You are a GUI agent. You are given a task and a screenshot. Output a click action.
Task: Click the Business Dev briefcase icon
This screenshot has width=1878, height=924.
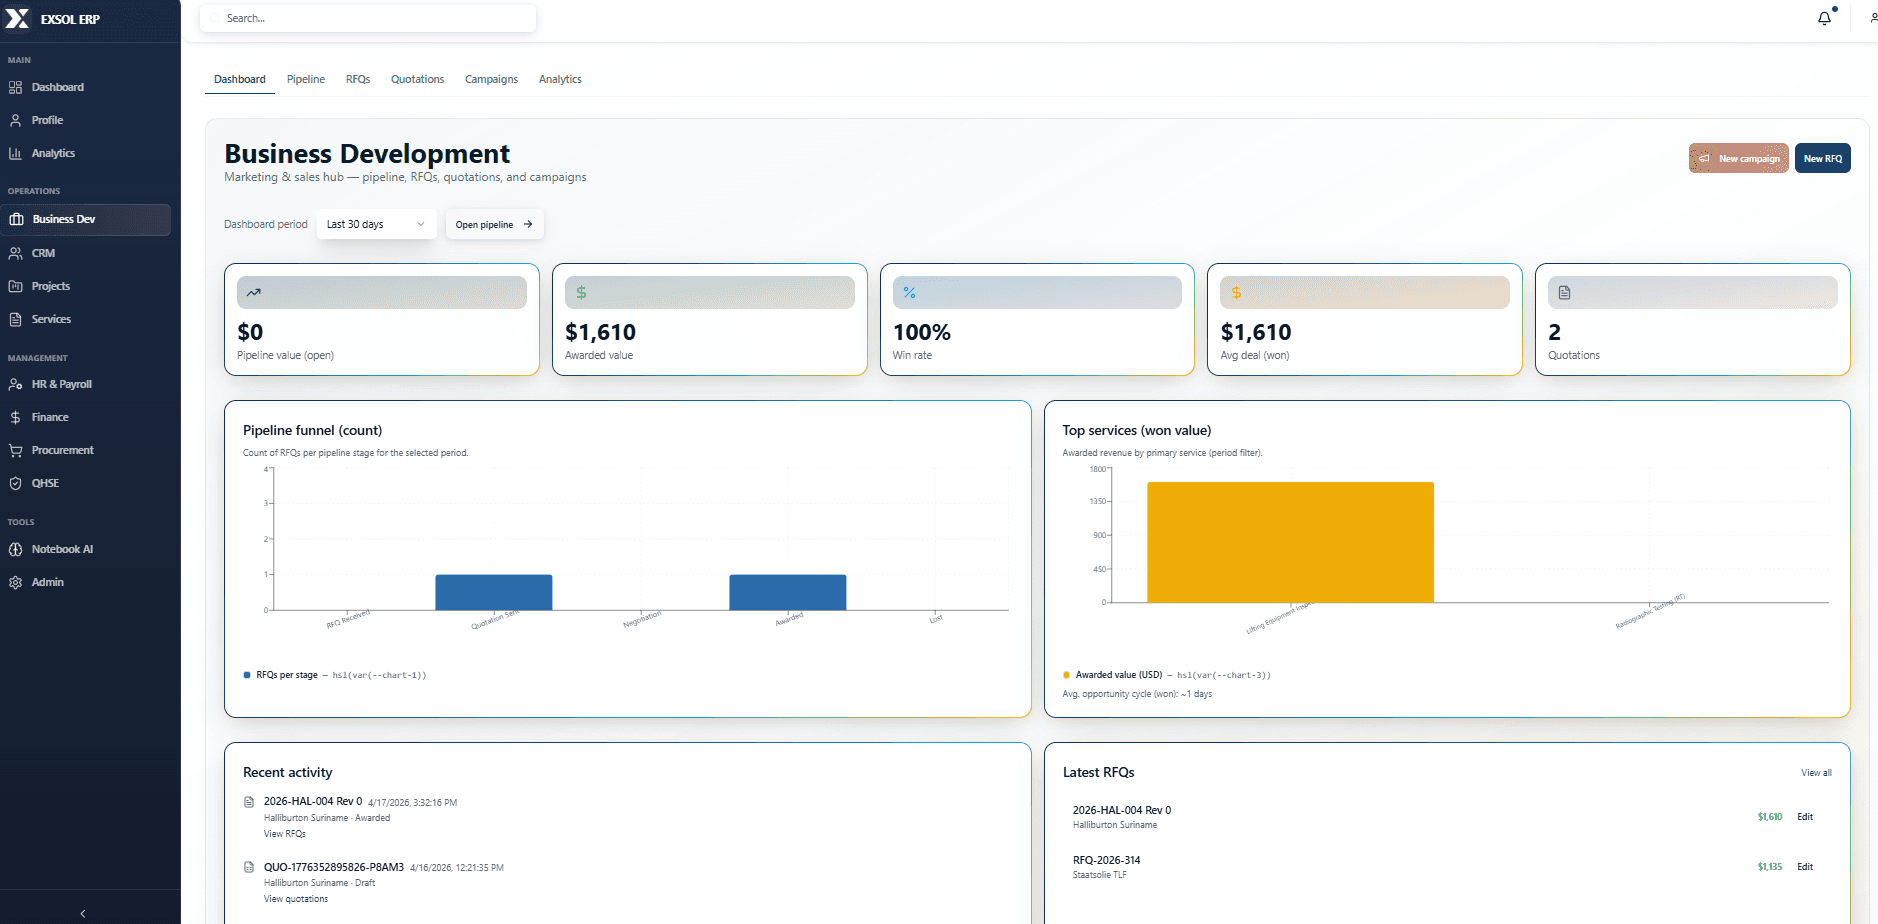pos(16,219)
